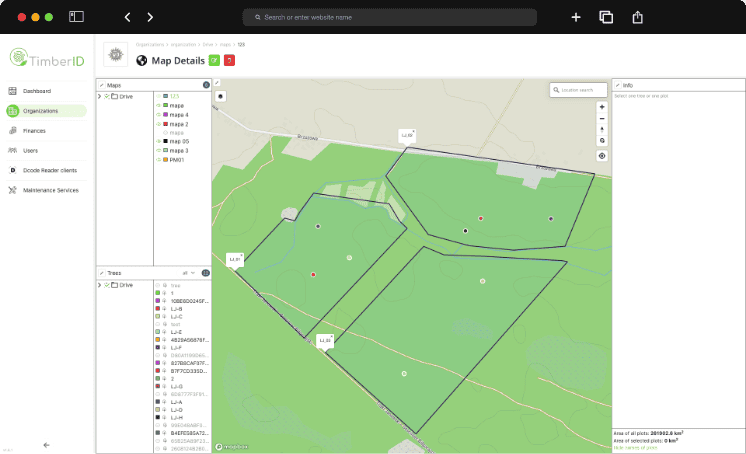Click the red color swatch of mapa 2
Viewport: 746px width, 454px height.
(165, 124)
